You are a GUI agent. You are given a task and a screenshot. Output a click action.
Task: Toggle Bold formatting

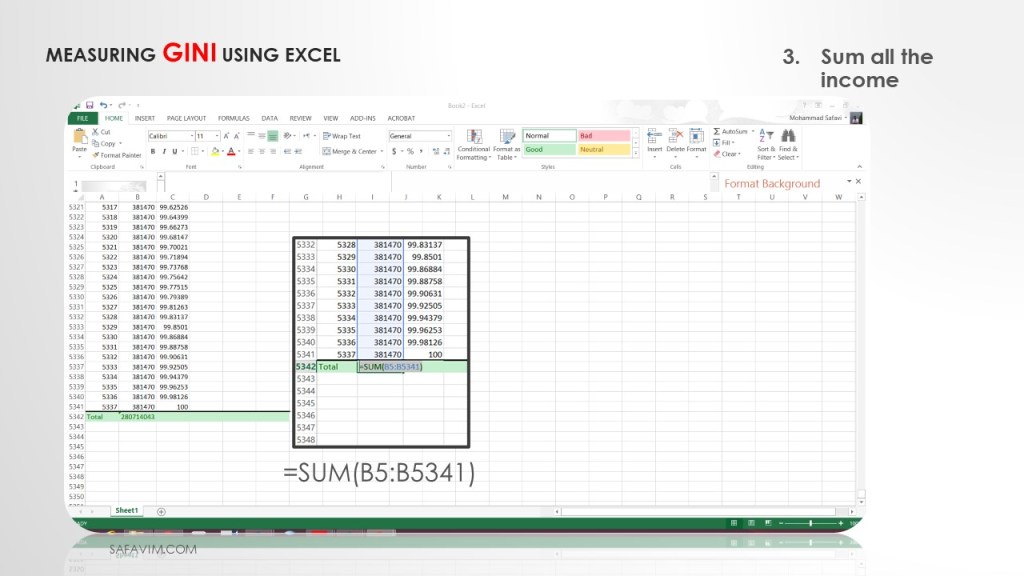[153, 152]
